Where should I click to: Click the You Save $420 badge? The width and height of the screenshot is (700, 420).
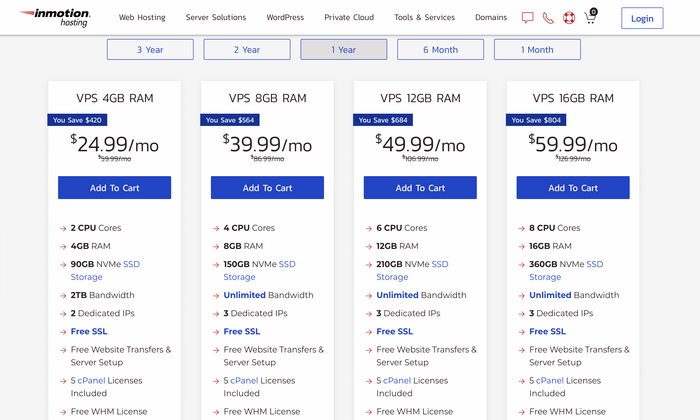pyautogui.click(x=77, y=120)
